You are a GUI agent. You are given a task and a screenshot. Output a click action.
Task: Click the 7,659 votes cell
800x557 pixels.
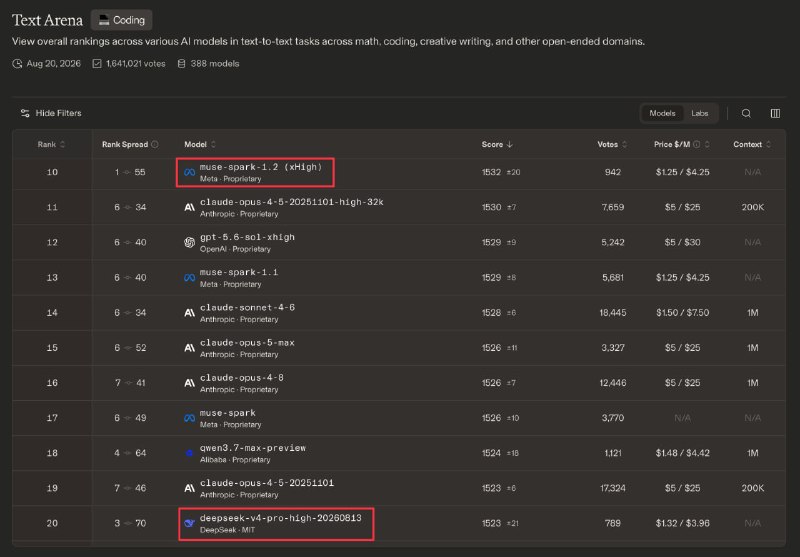[x=612, y=208]
